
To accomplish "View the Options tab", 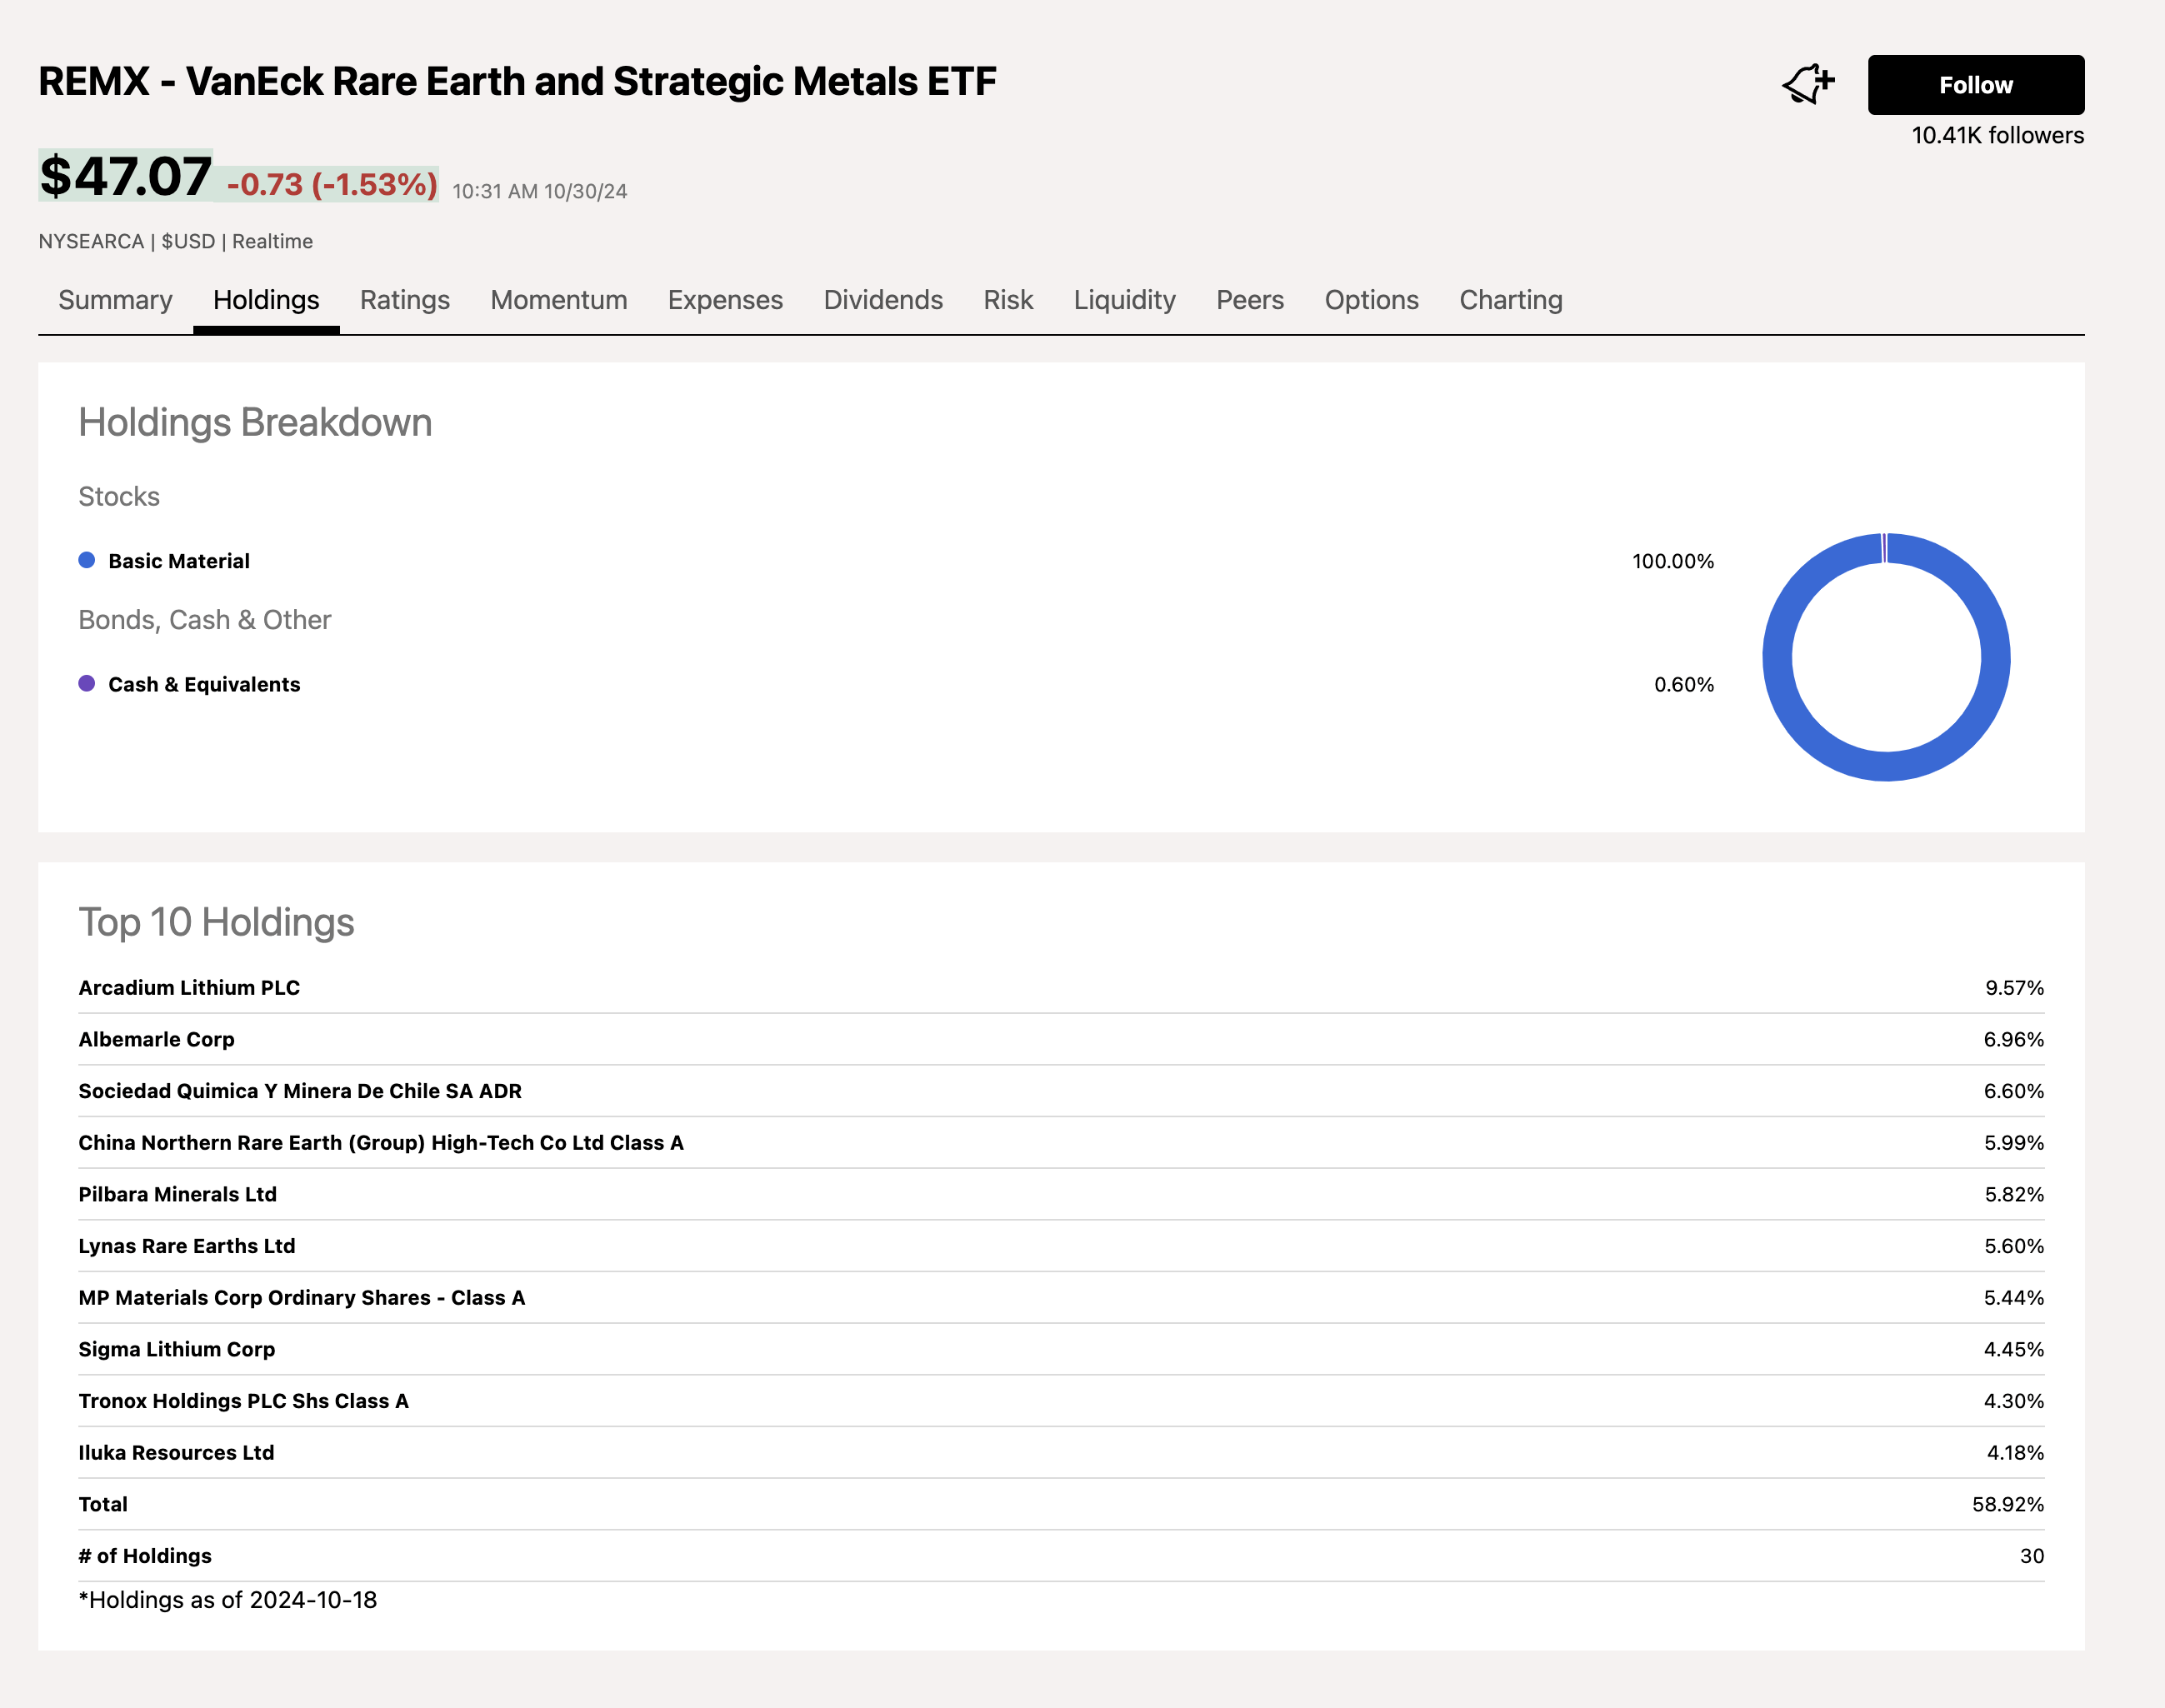I will [x=1371, y=299].
